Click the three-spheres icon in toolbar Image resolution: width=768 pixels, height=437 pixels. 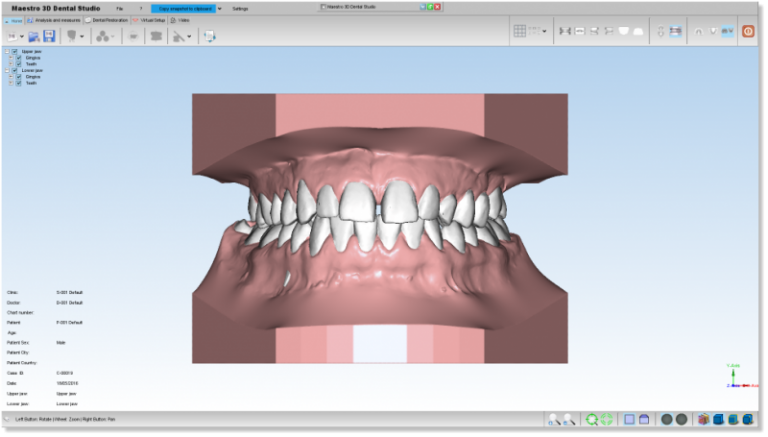(102, 36)
